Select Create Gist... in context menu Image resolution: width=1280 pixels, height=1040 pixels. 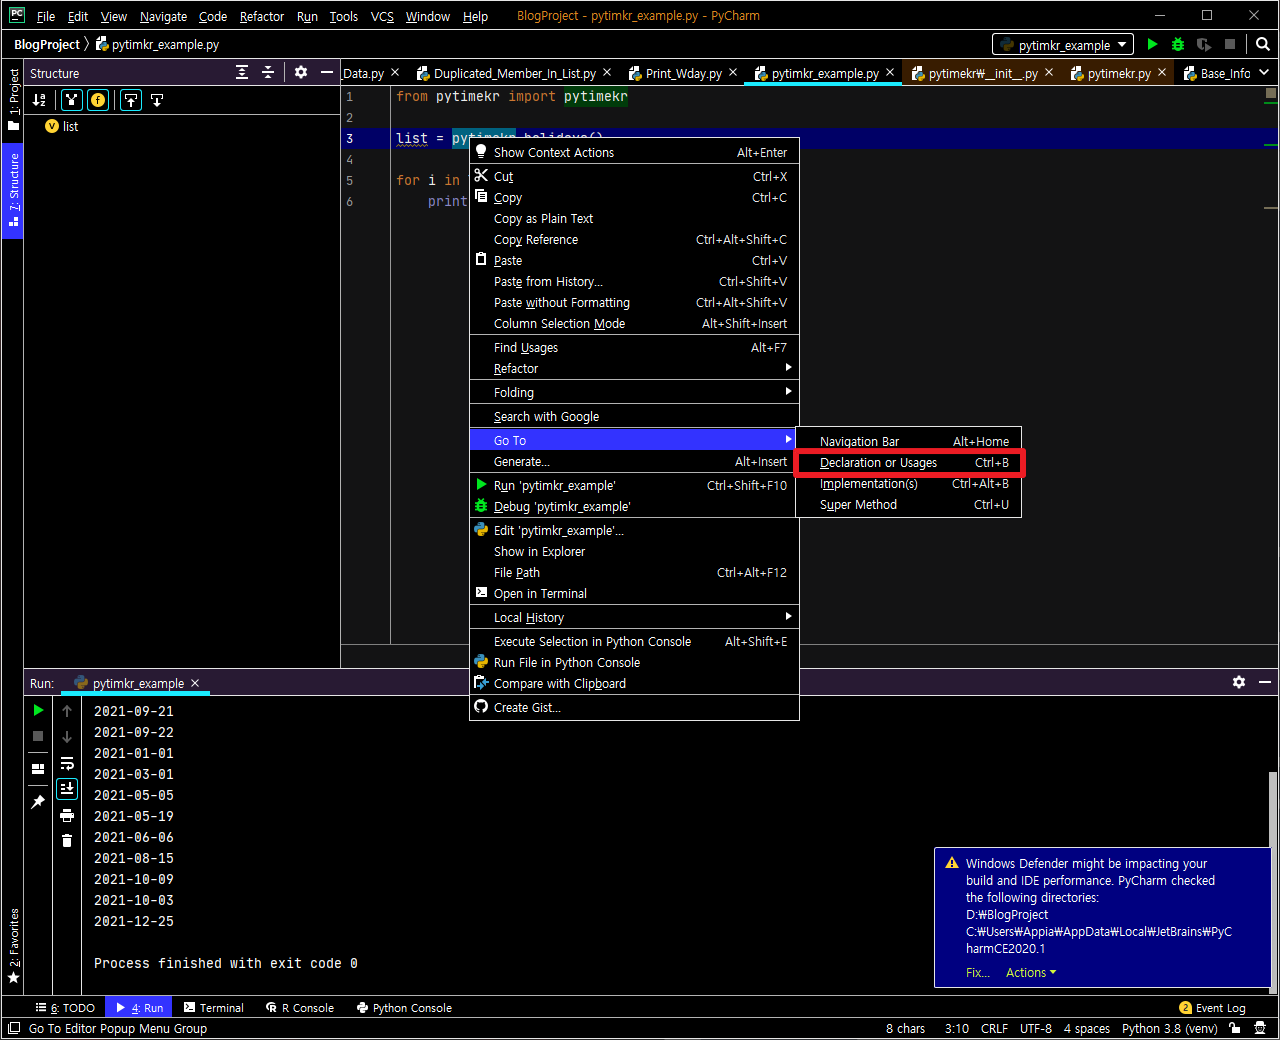point(634,708)
